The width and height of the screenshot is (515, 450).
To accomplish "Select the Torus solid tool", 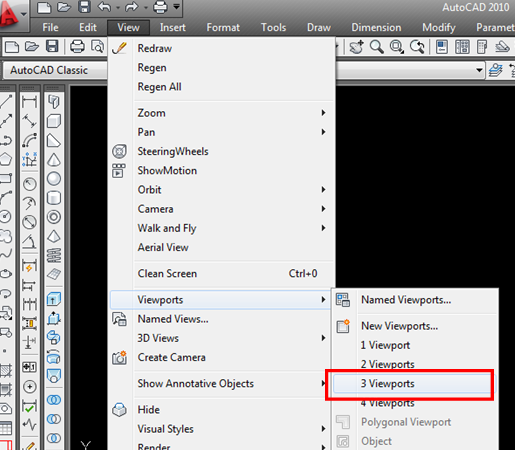I will tap(54, 217).
